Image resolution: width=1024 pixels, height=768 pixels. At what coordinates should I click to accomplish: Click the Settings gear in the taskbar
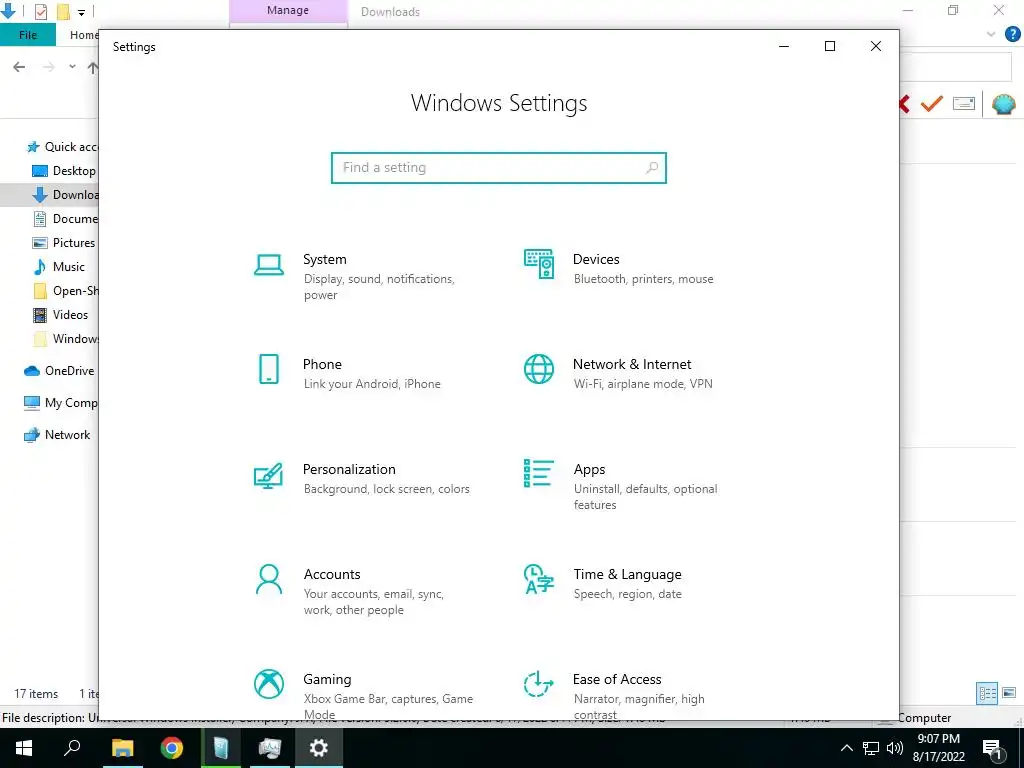point(319,748)
